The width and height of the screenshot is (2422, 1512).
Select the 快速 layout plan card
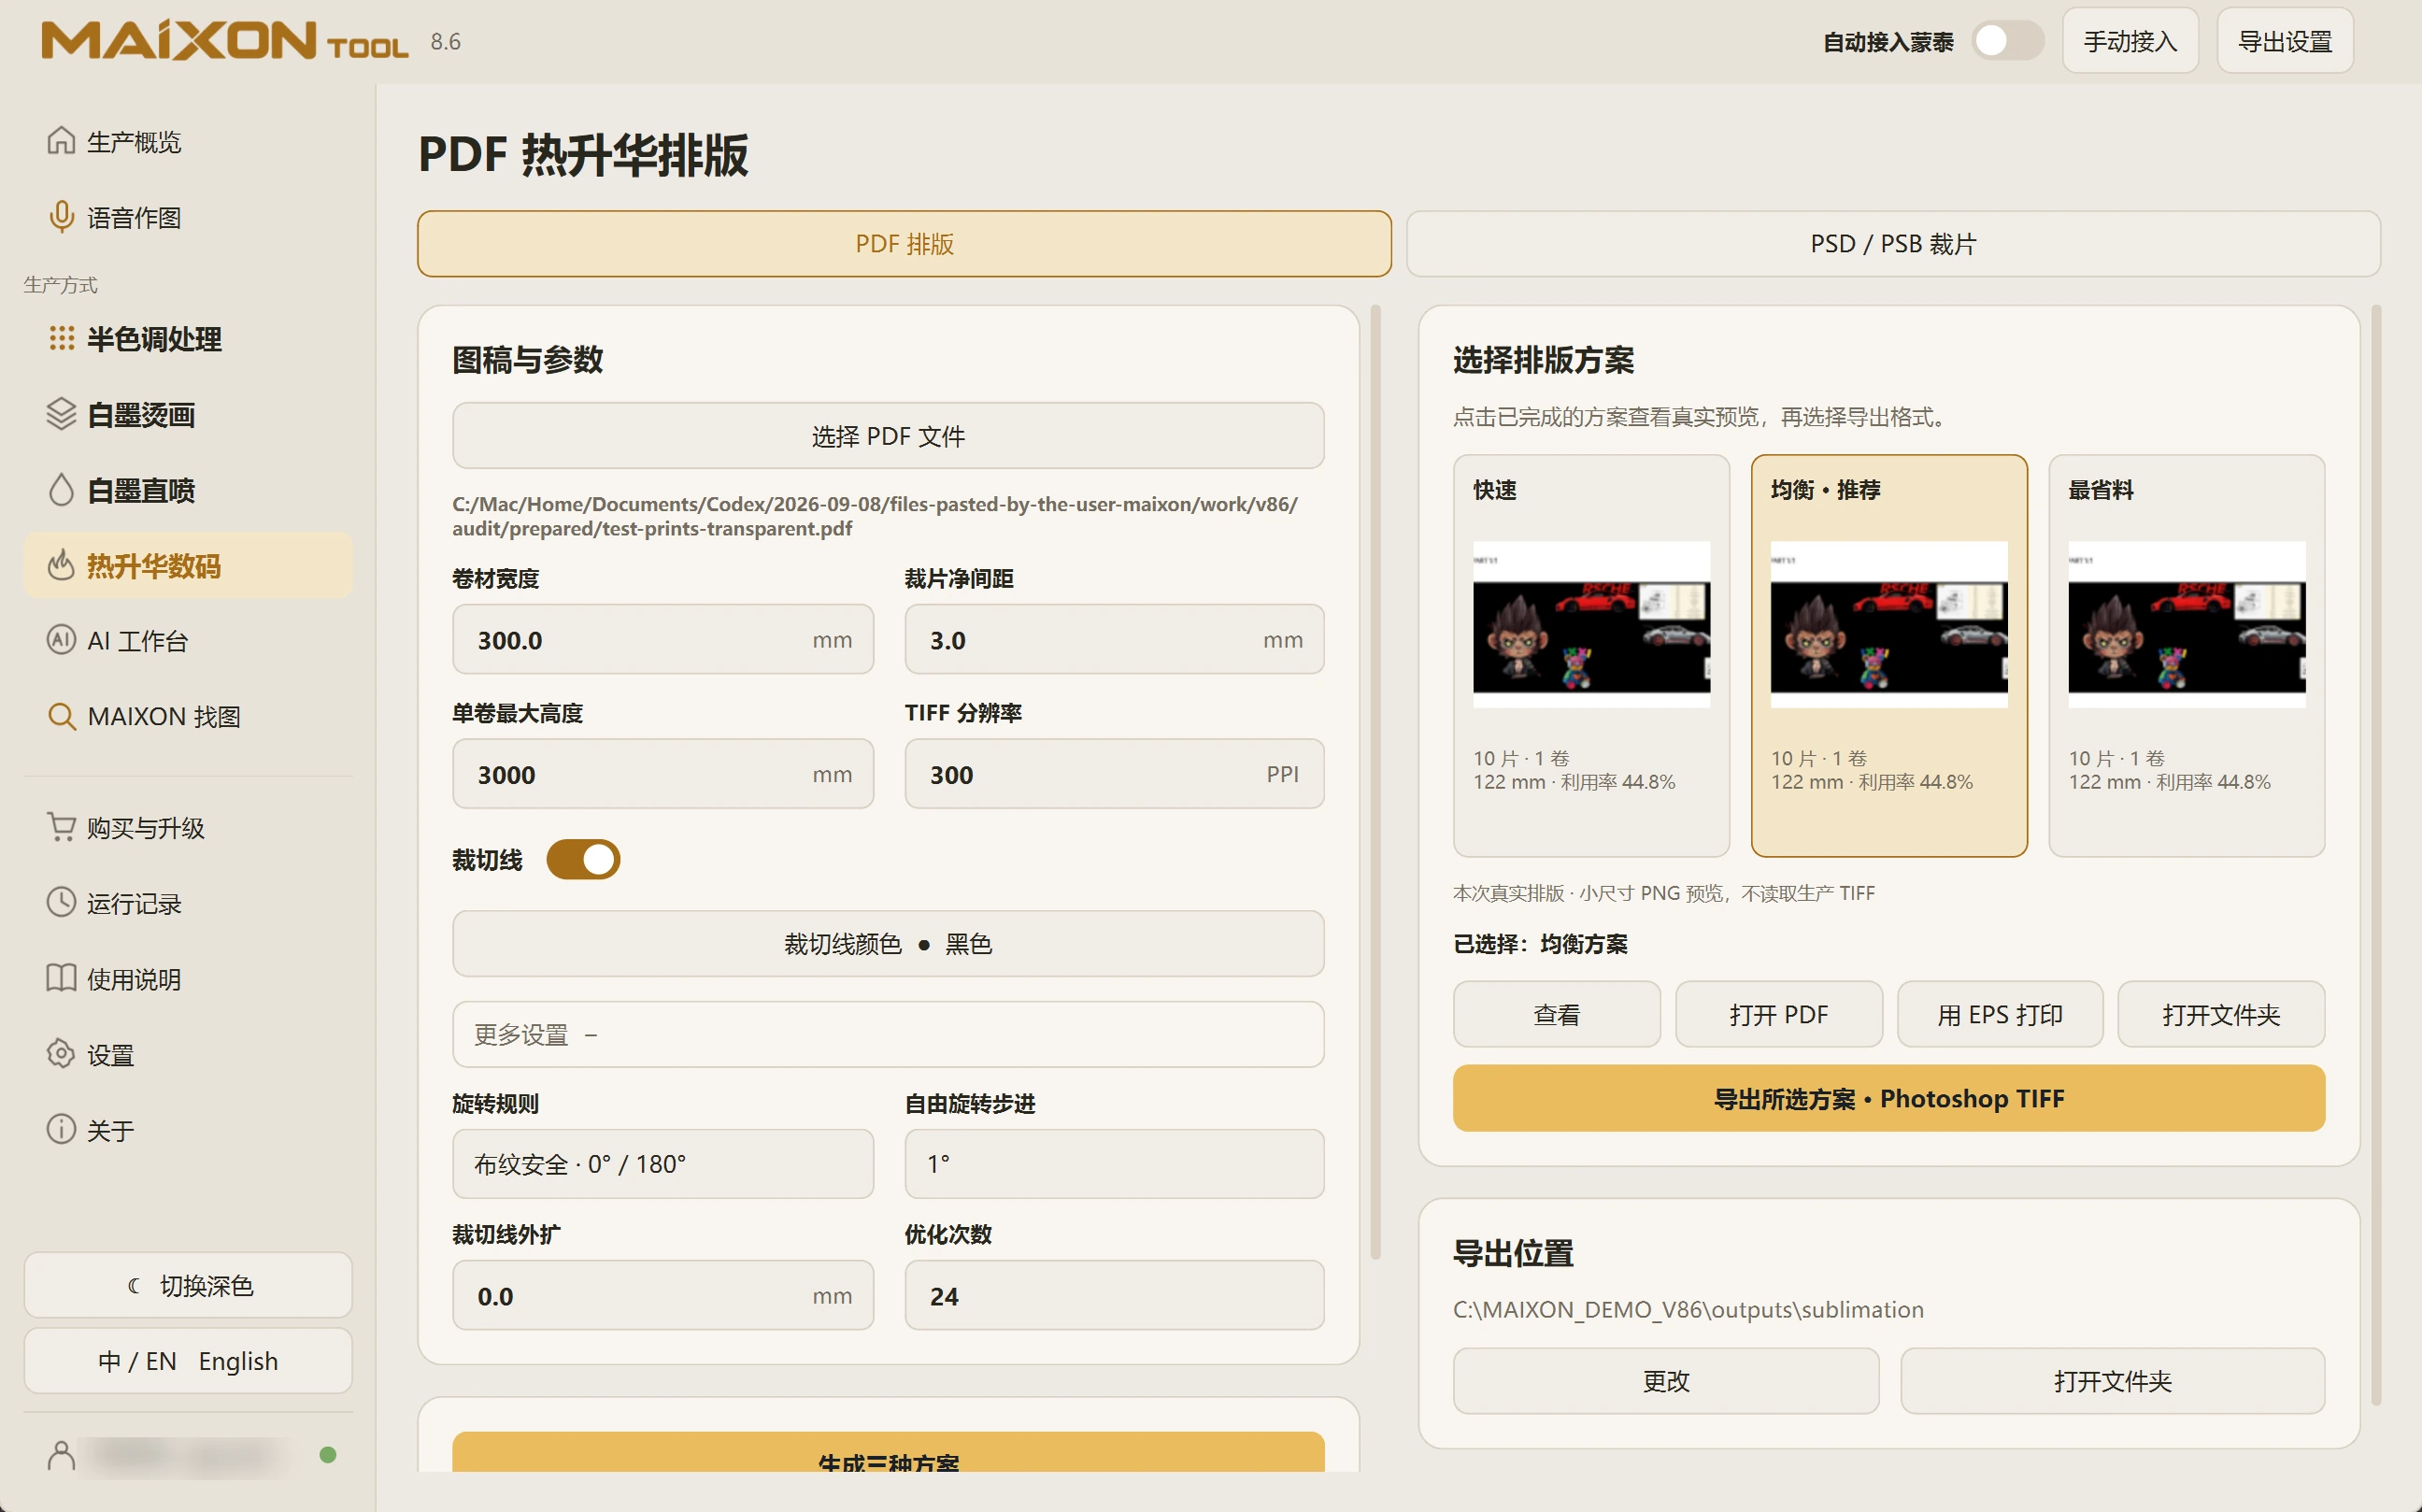pyautogui.click(x=1591, y=656)
